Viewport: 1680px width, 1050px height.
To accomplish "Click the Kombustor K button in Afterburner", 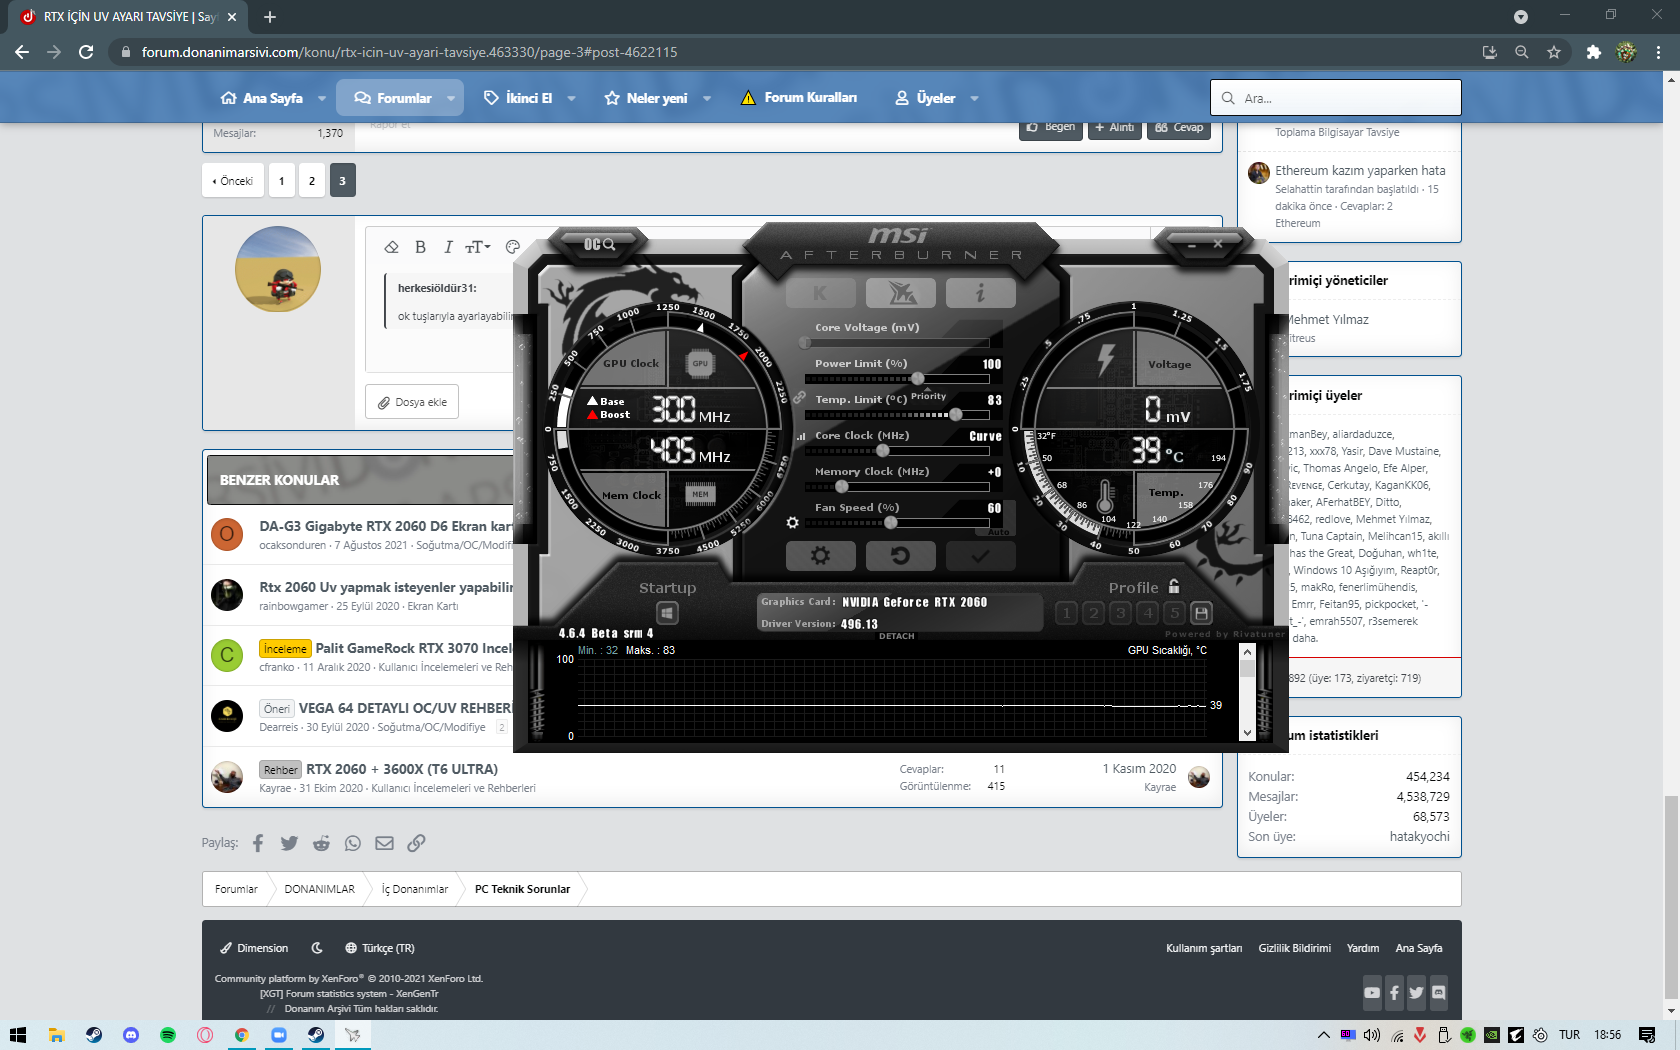I will tap(820, 293).
